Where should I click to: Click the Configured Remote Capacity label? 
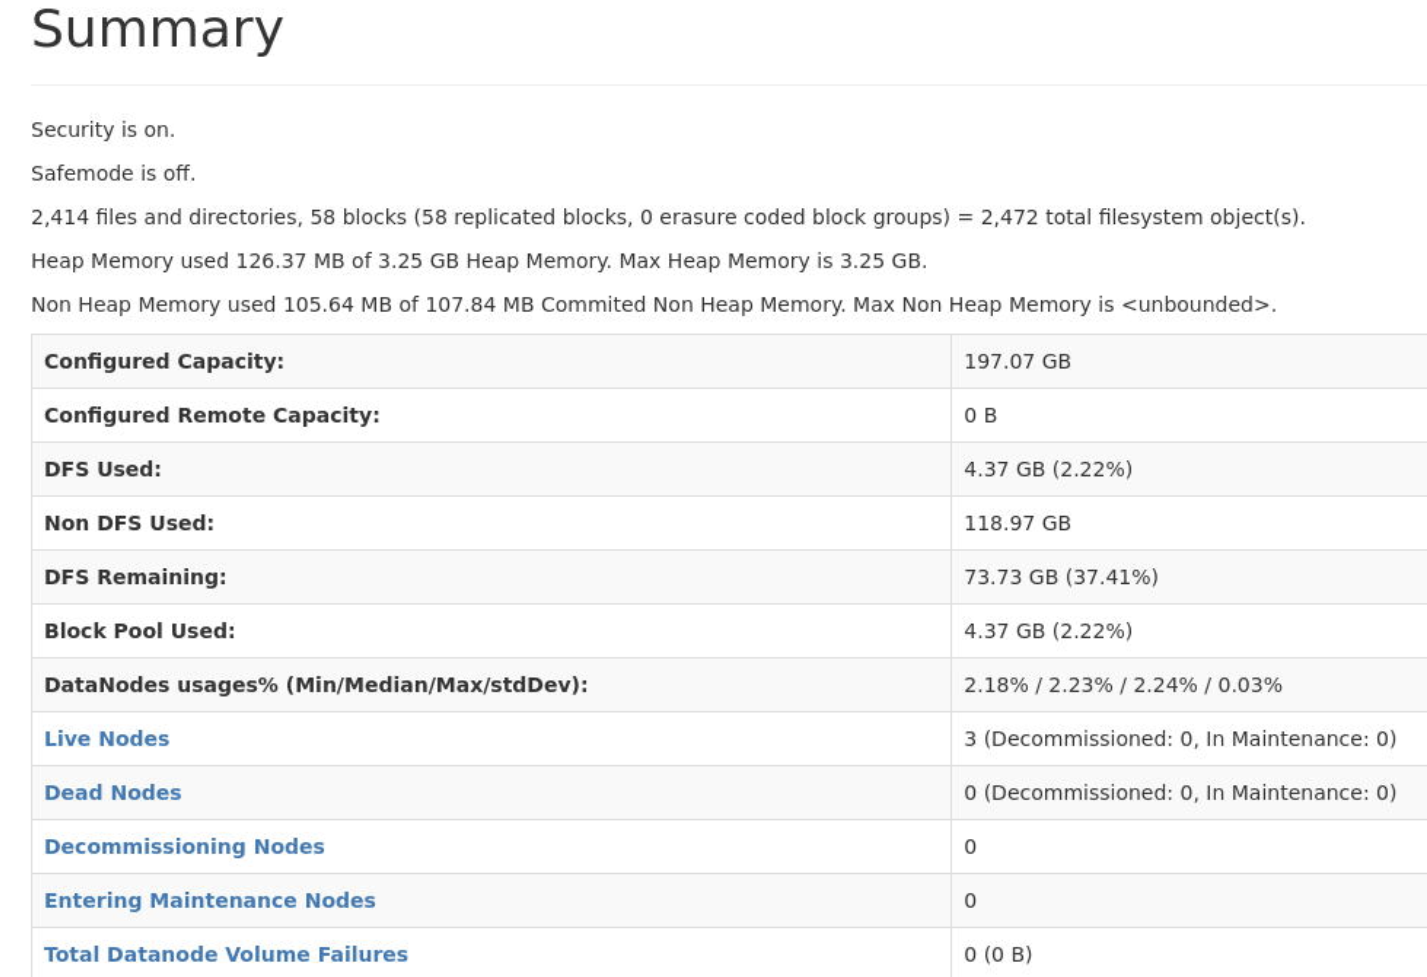(212, 415)
